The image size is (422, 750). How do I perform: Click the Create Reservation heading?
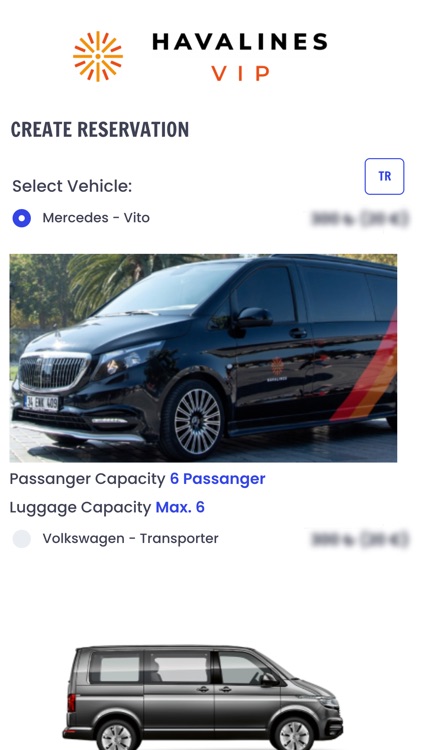coord(100,129)
